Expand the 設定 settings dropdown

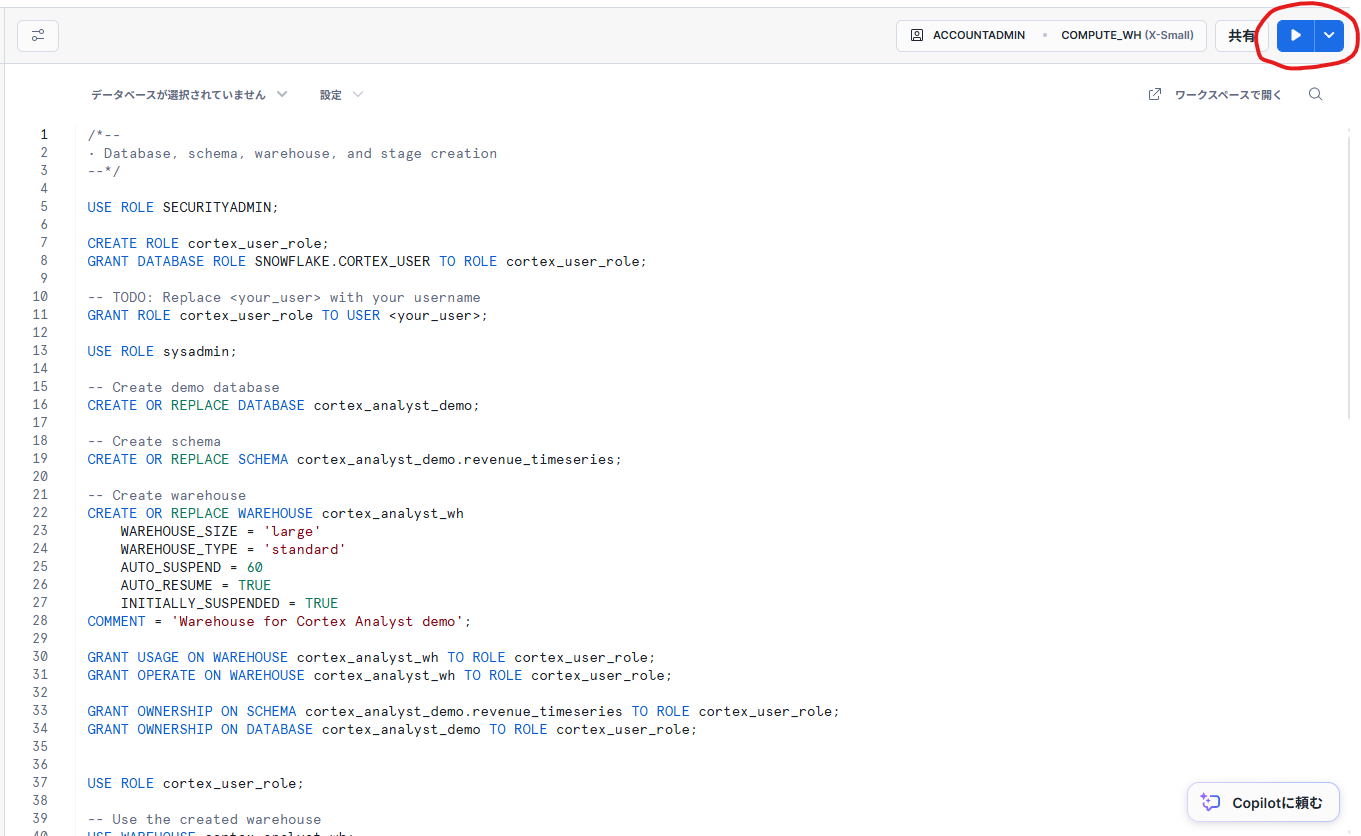pos(341,95)
